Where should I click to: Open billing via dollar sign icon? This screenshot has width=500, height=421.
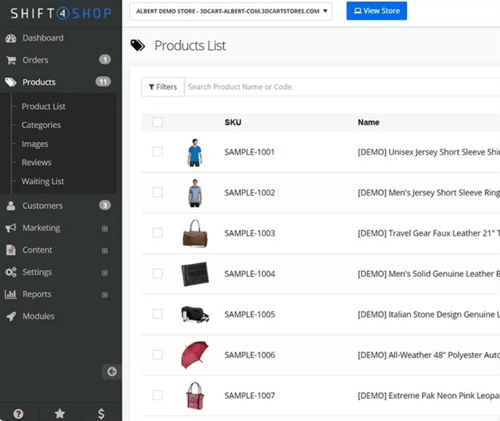101,414
